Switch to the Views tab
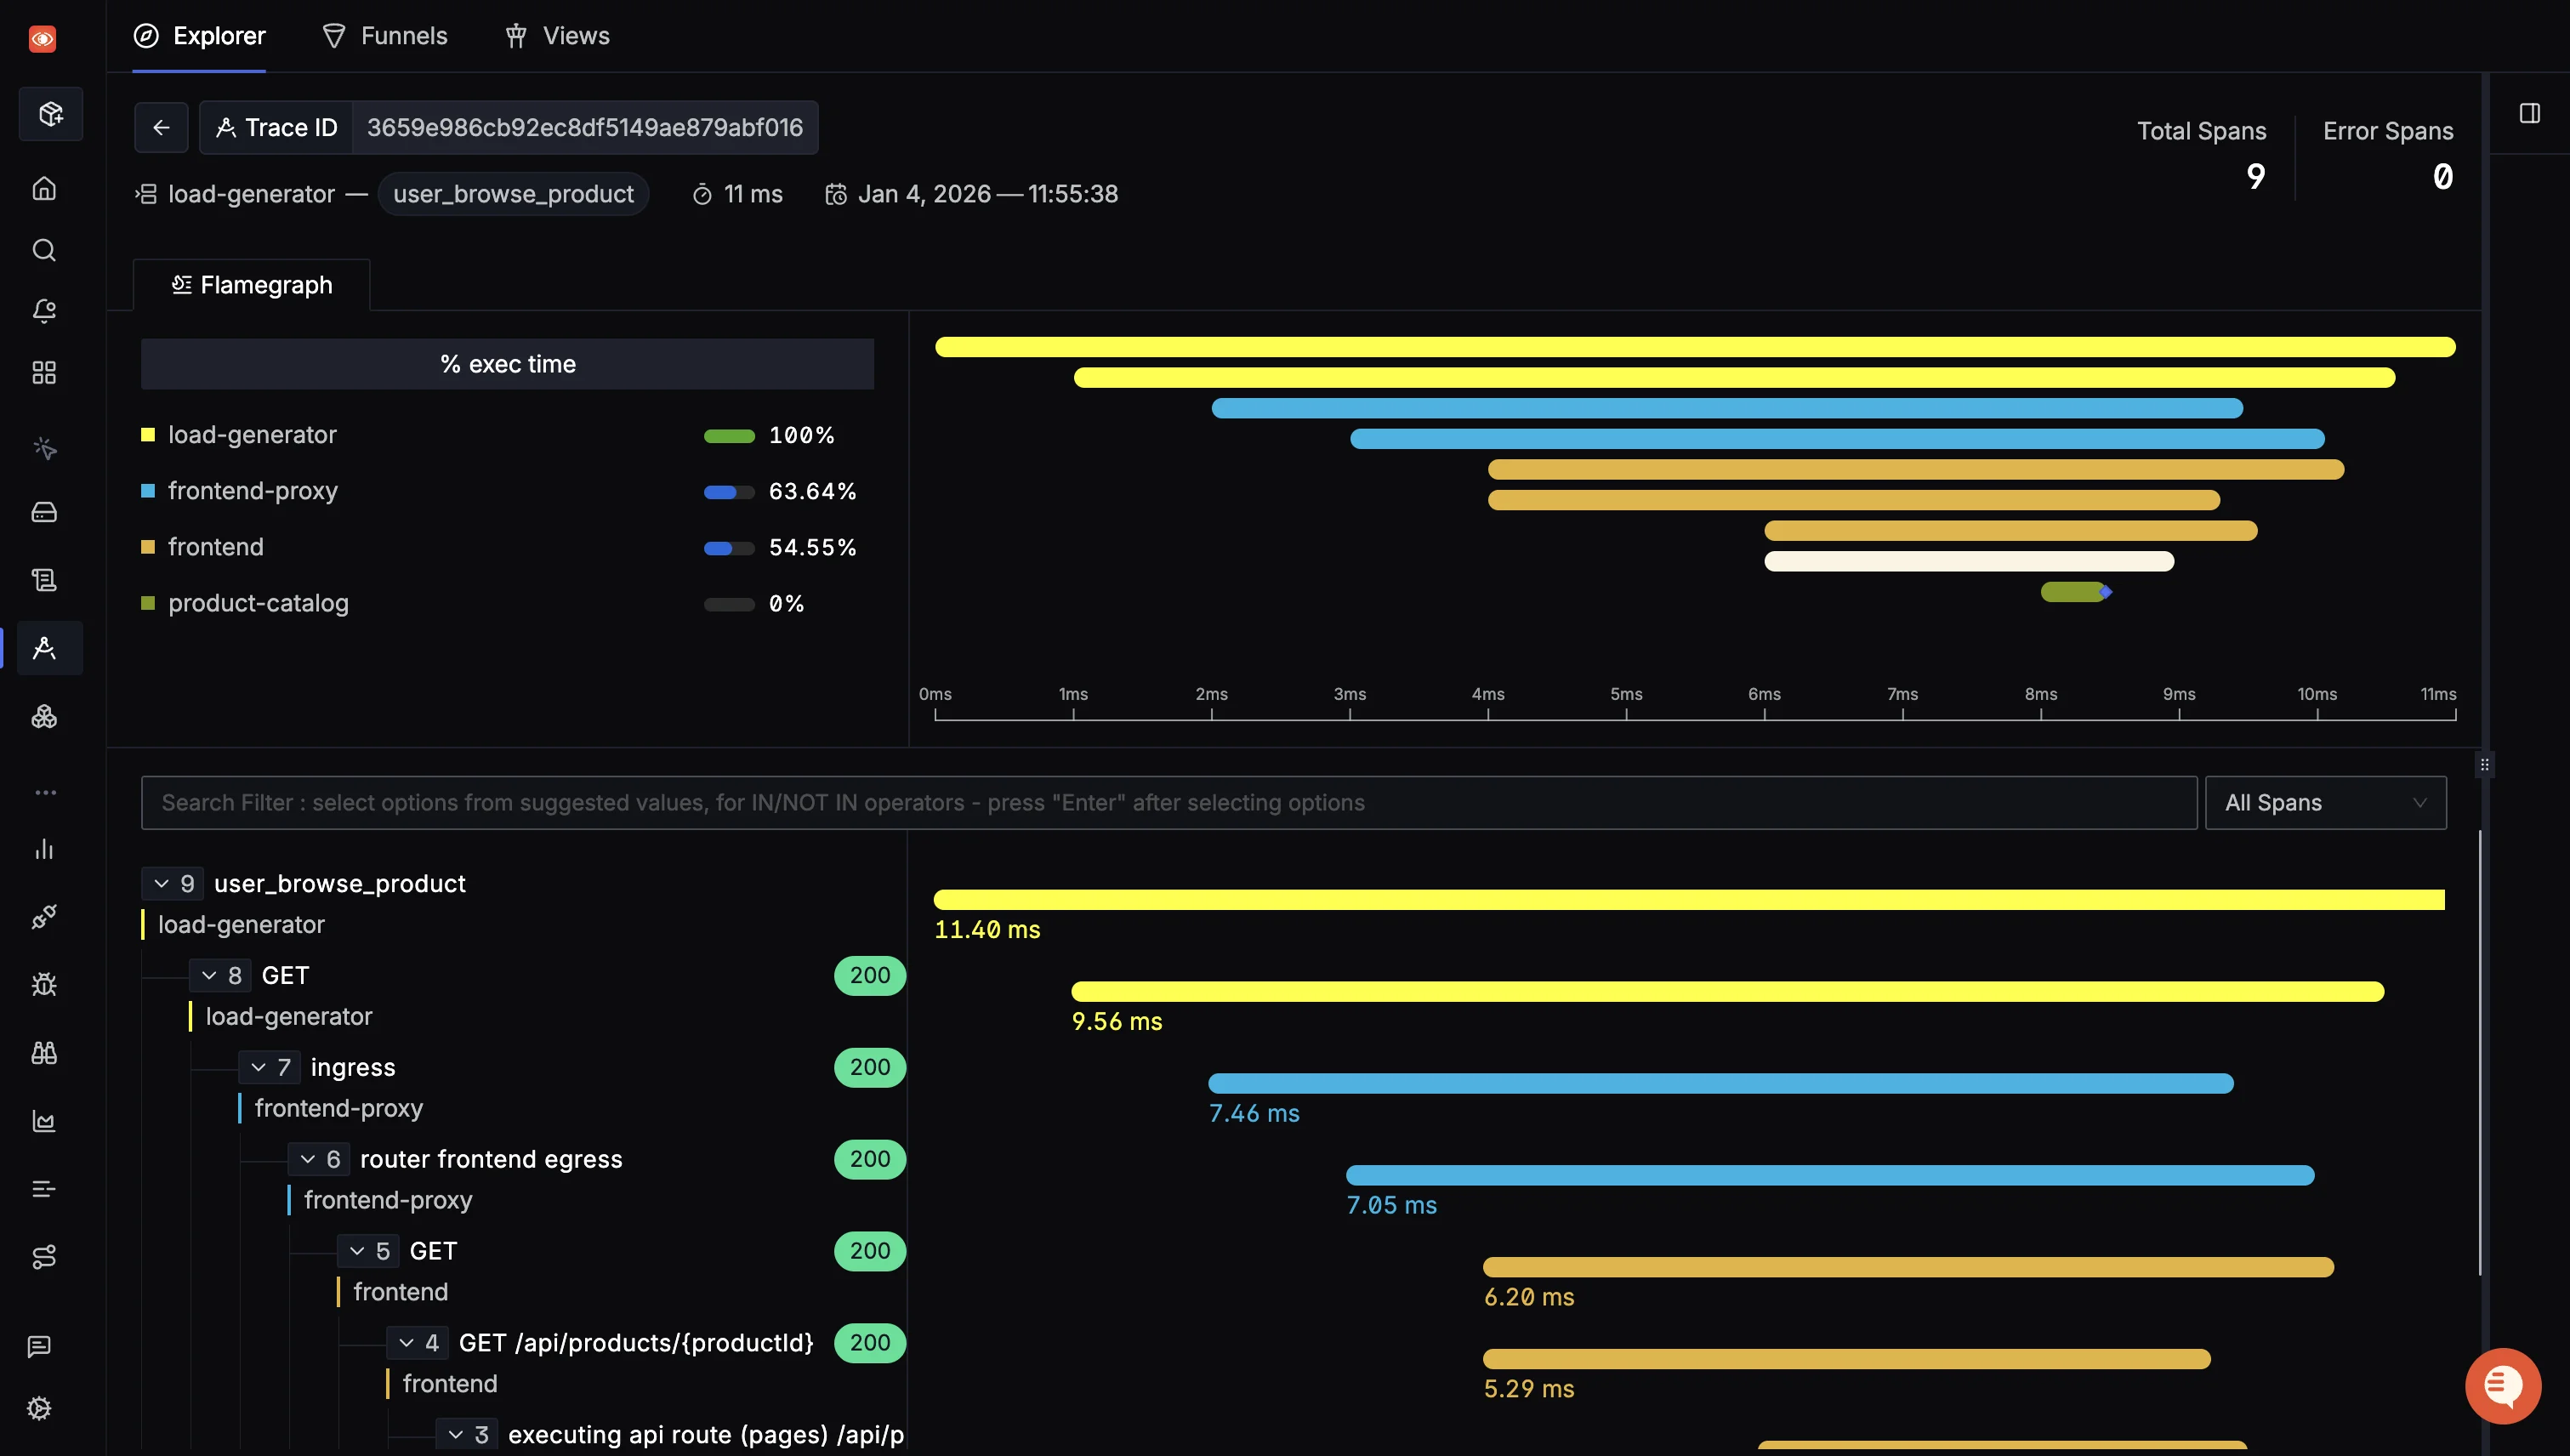This screenshot has height=1456, width=2570. coord(557,36)
